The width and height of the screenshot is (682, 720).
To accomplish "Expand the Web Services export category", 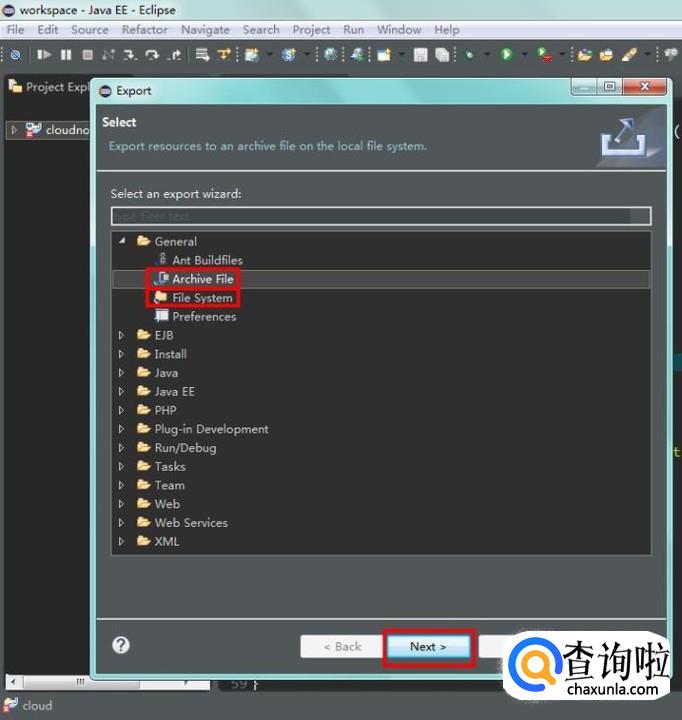I will [x=121, y=523].
